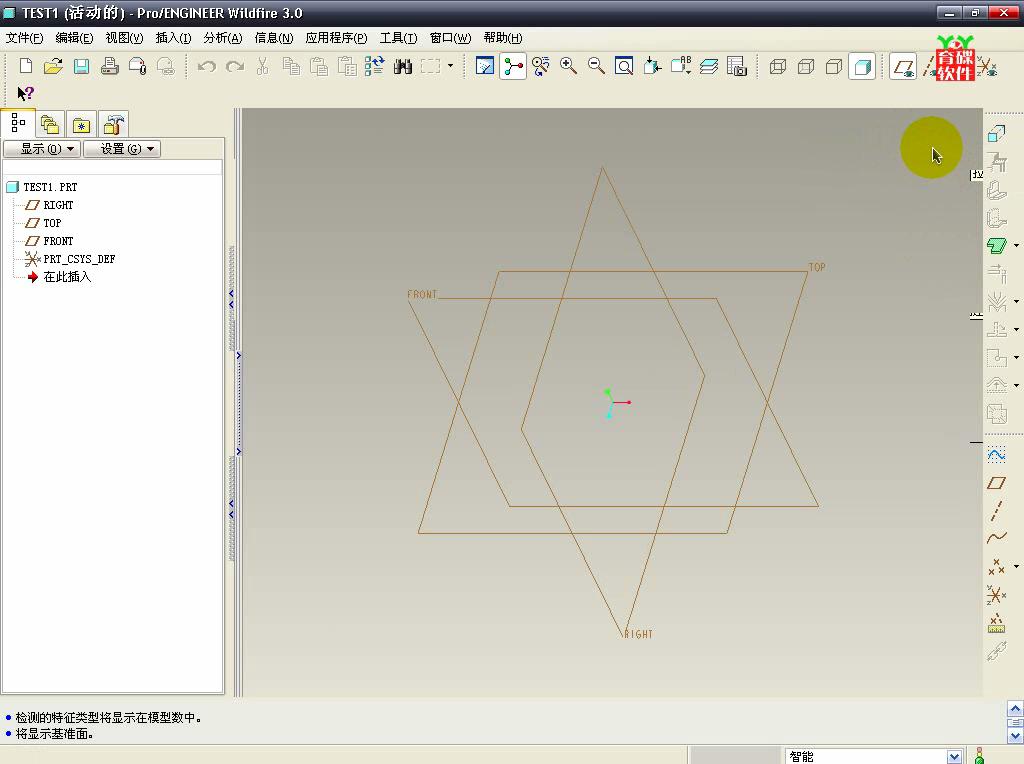Open the 视图(V) menu
The image size is (1024, 764).
click(x=124, y=38)
